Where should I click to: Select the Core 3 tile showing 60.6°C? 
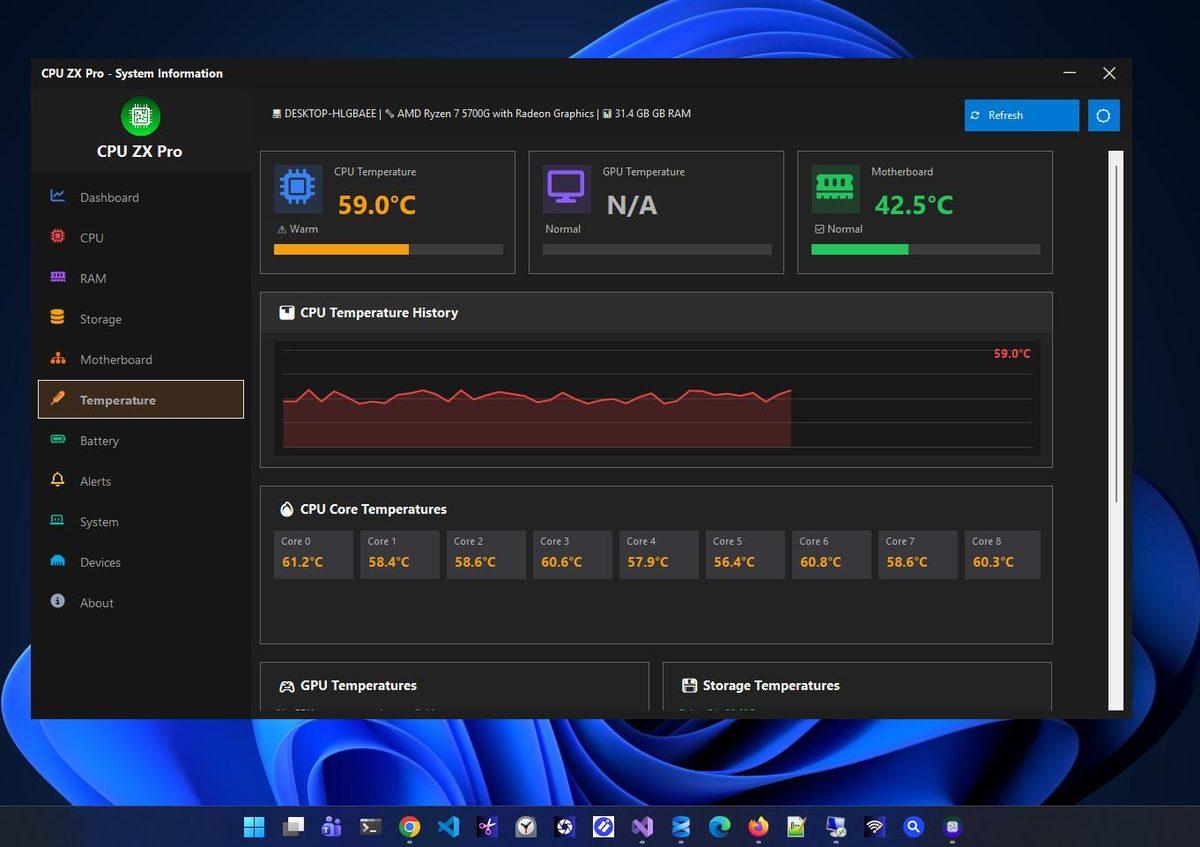pos(573,554)
